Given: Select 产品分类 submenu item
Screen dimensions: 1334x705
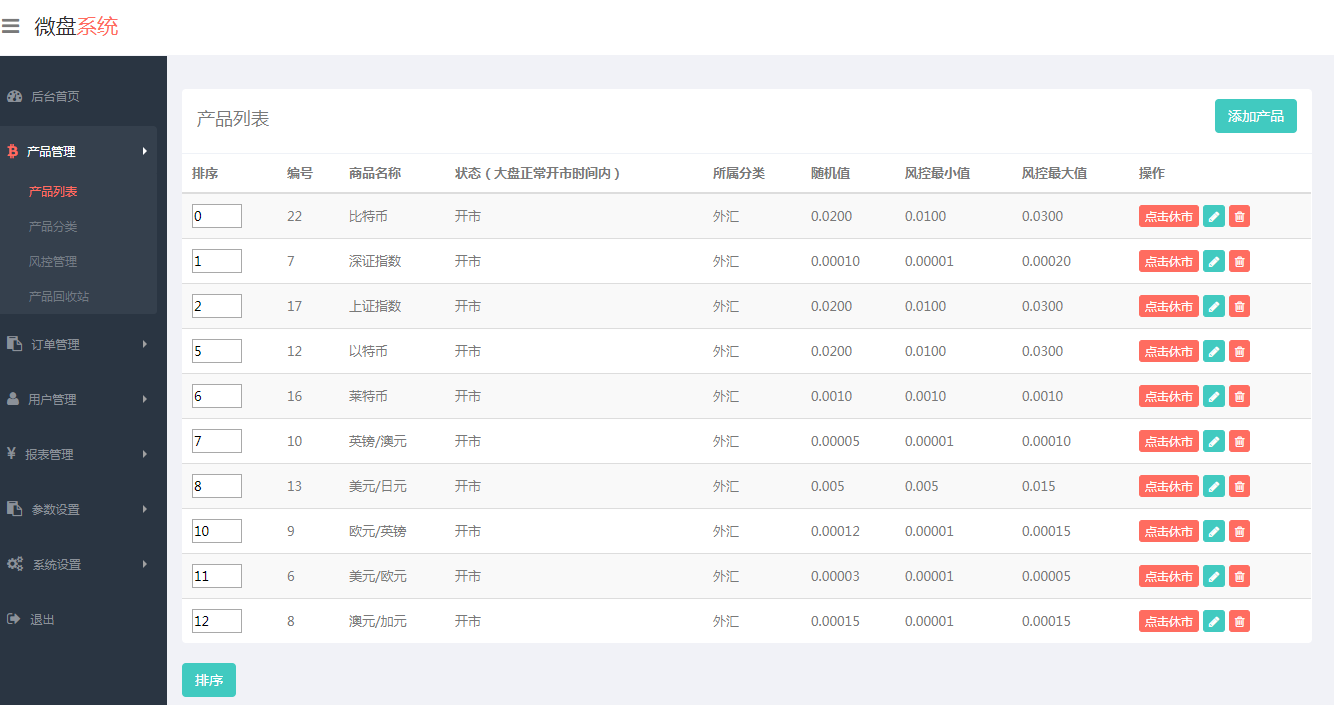Looking at the screenshot, I should 53,227.
